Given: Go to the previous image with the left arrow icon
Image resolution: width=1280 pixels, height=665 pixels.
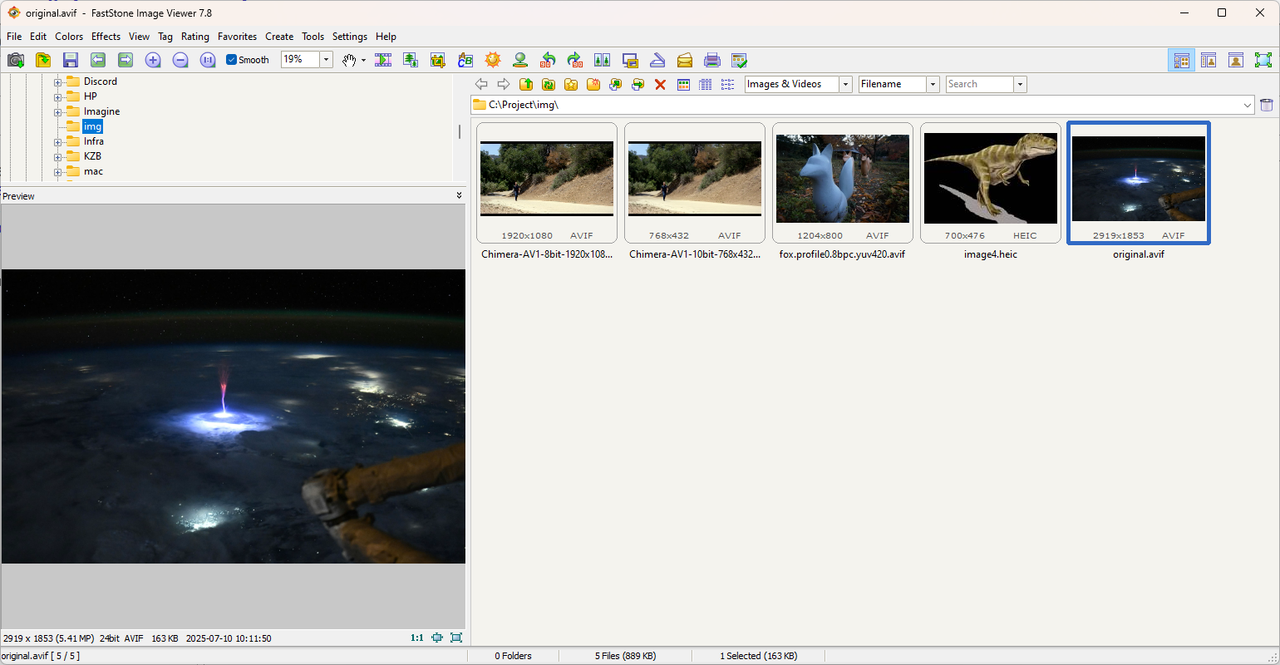Looking at the screenshot, I should [x=98, y=60].
